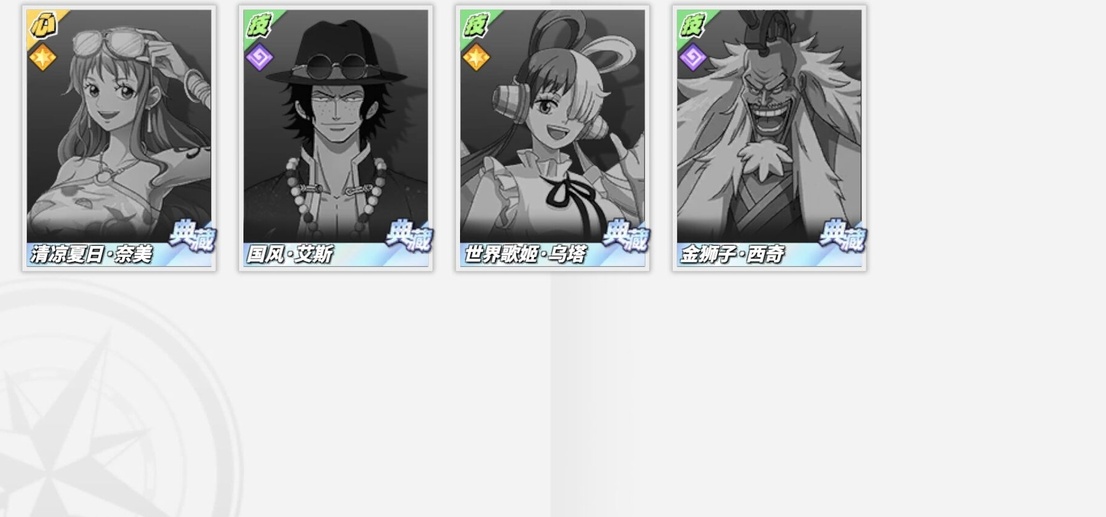The width and height of the screenshot is (1106, 517).
Task: Click the green 技 type badge on 艾斯 card
Action: tap(259, 25)
